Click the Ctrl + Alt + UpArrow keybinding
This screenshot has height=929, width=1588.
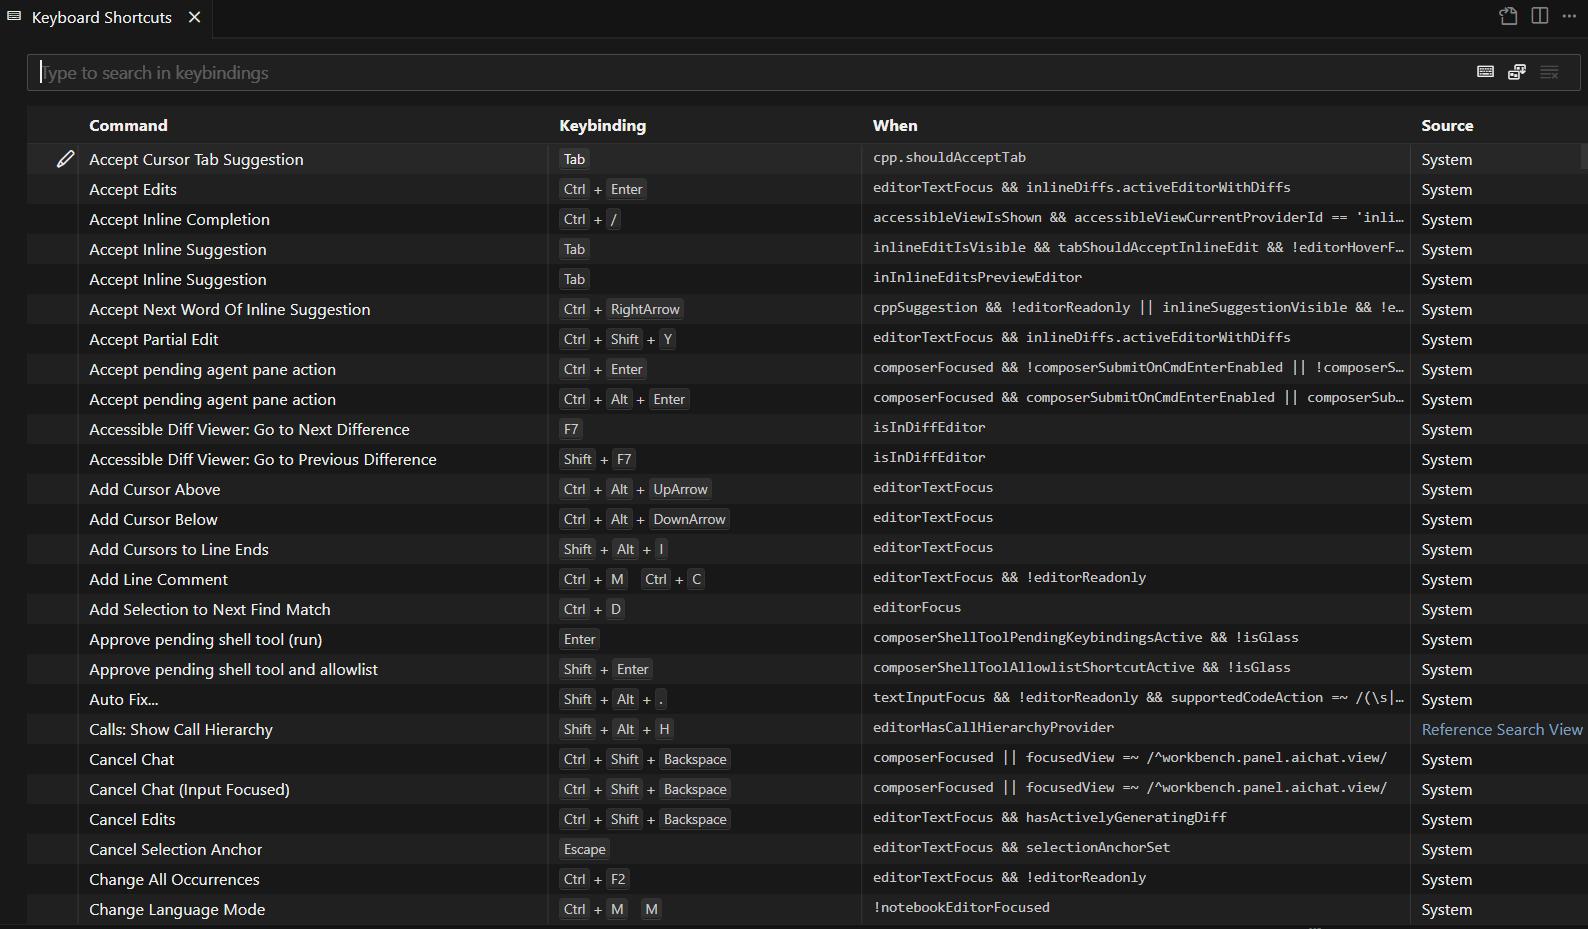[636, 489]
